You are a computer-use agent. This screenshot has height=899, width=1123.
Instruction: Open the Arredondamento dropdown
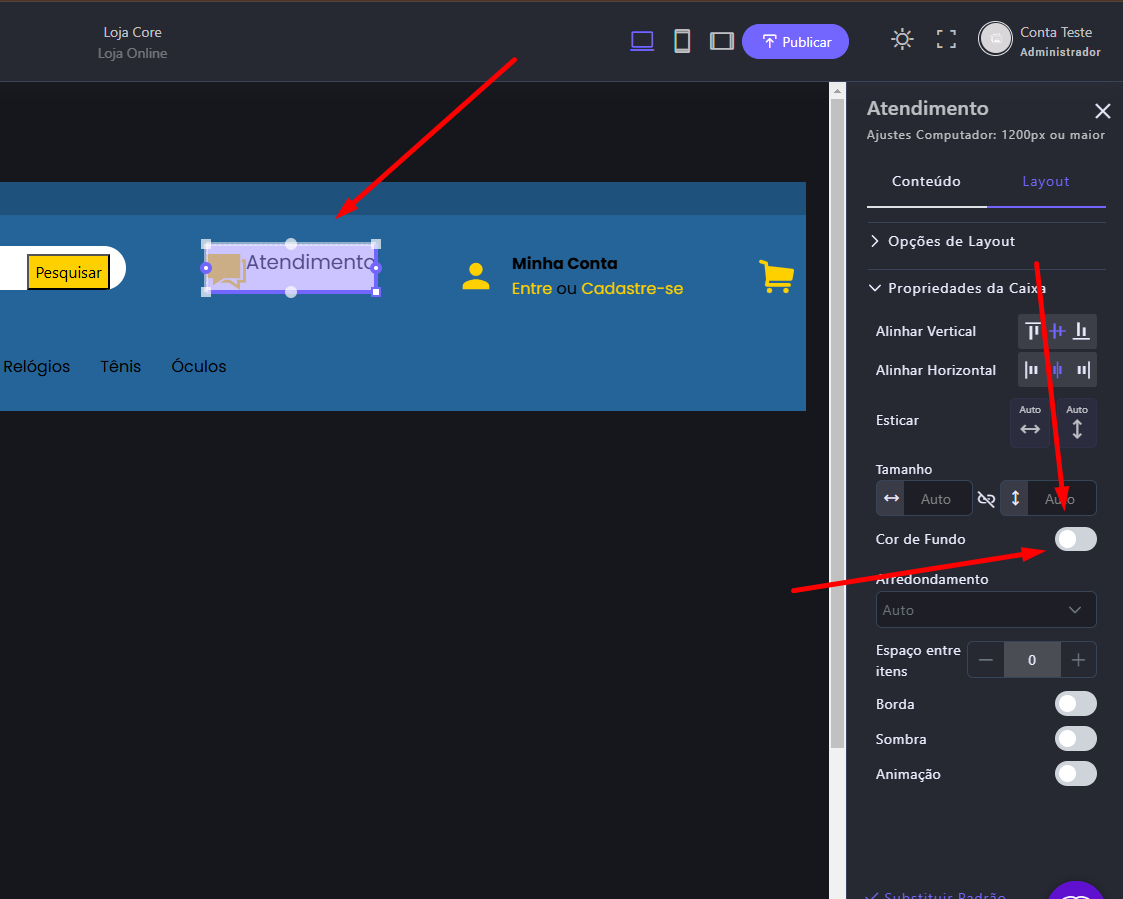985,610
